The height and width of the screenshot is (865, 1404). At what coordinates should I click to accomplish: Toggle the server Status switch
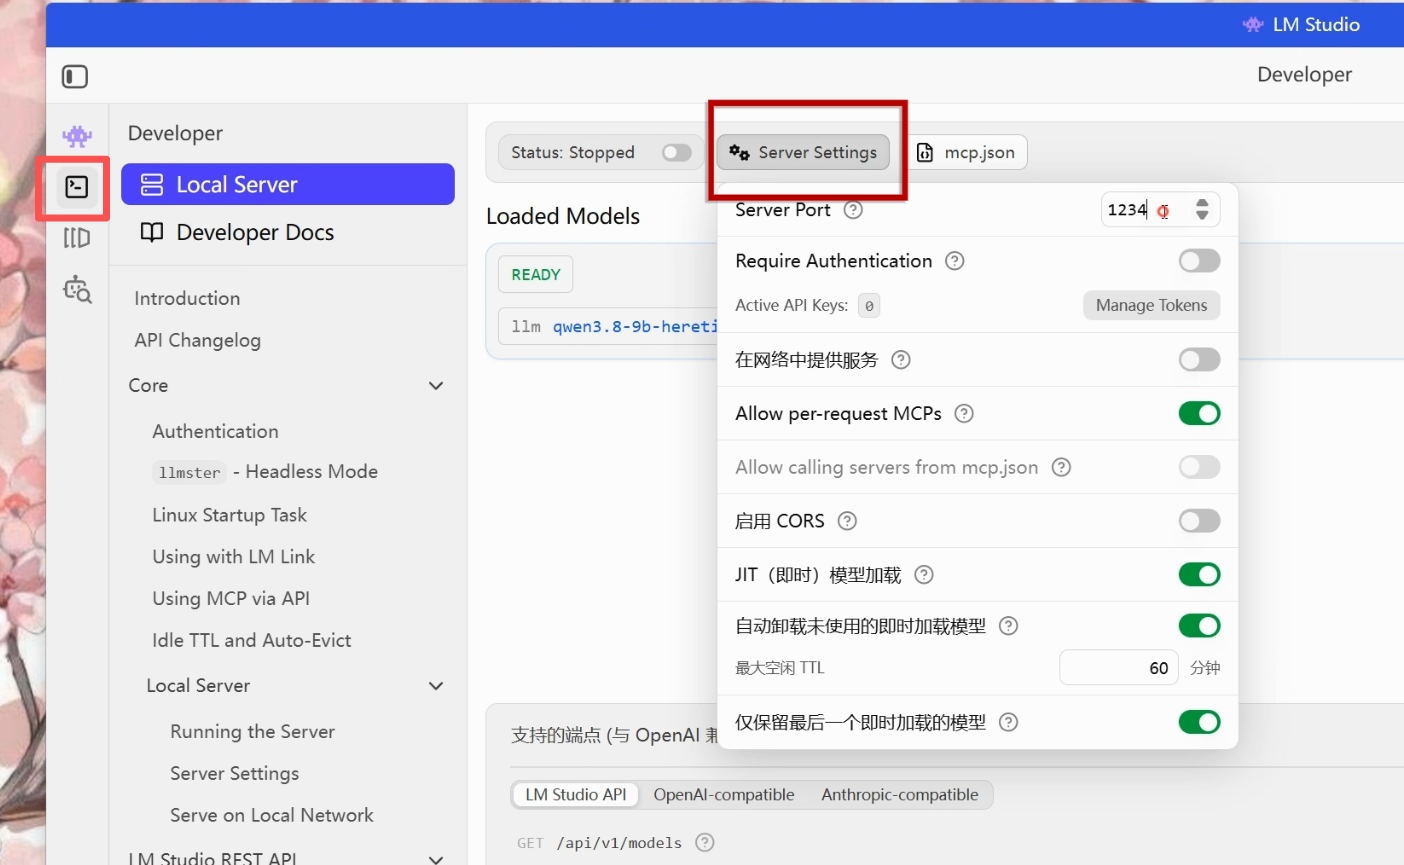(677, 152)
